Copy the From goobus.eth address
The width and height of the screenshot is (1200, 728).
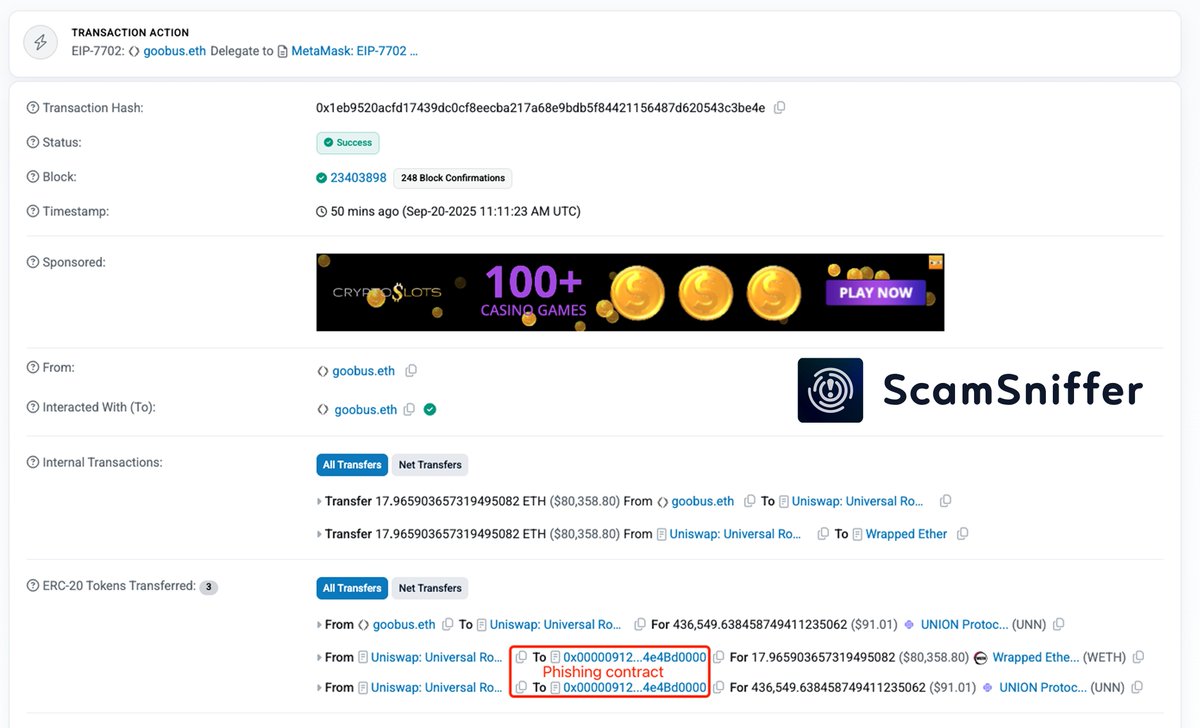411,370
